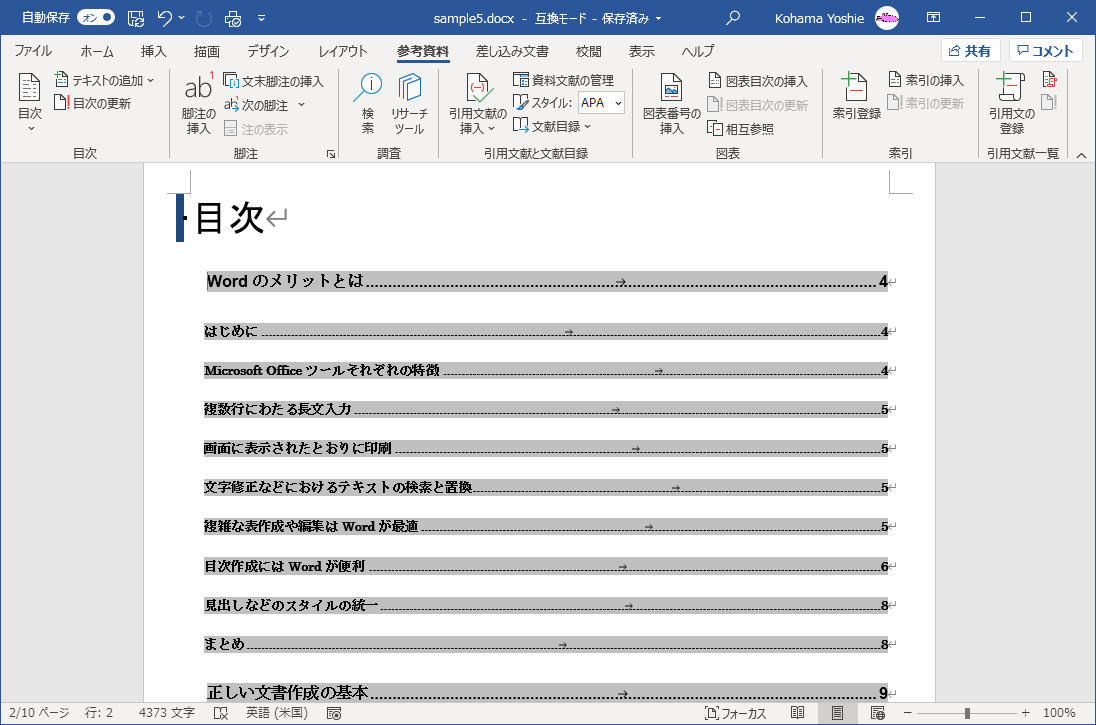
Task: Click the Save icon in title bar
Action: [136, 18]
